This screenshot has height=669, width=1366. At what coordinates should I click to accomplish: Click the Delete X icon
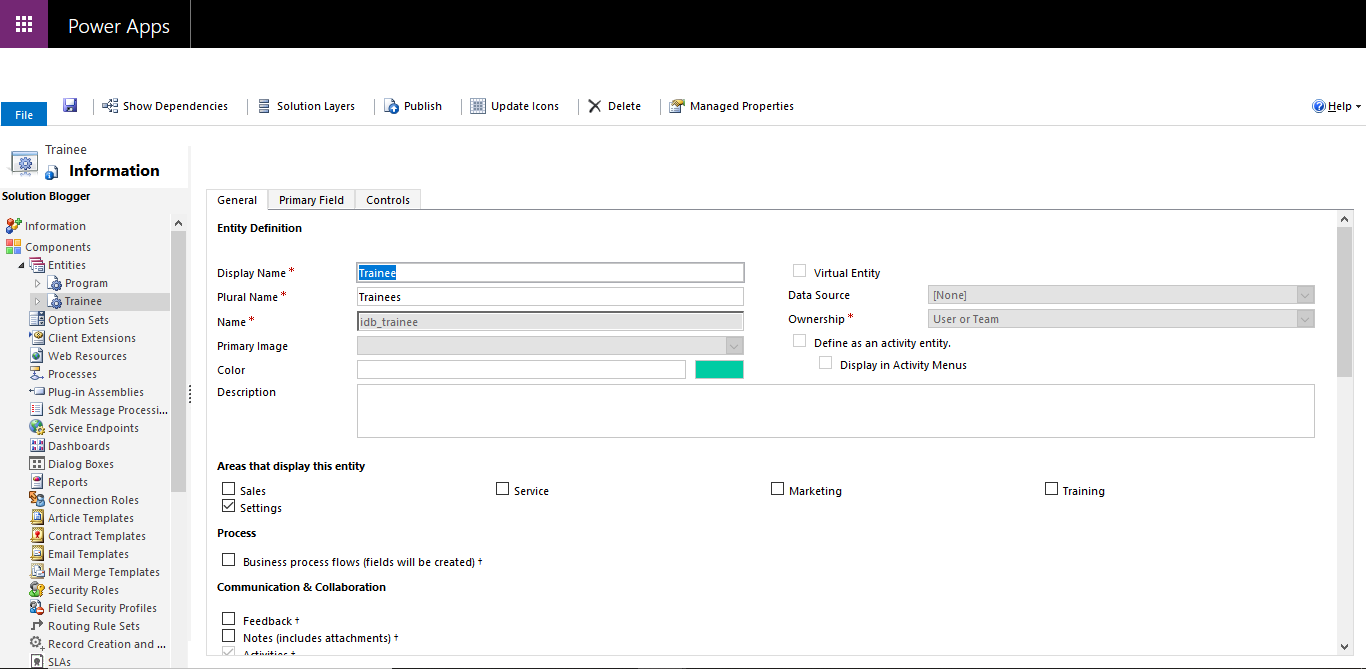[595, 106]
